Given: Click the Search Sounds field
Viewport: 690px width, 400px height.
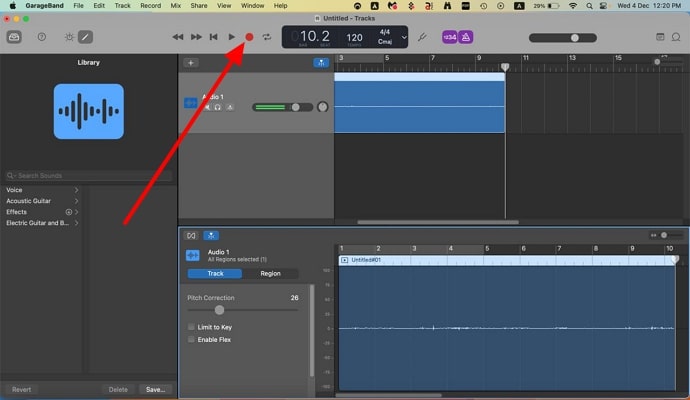Looking at the screenshot, I should (x=88, y=176).
